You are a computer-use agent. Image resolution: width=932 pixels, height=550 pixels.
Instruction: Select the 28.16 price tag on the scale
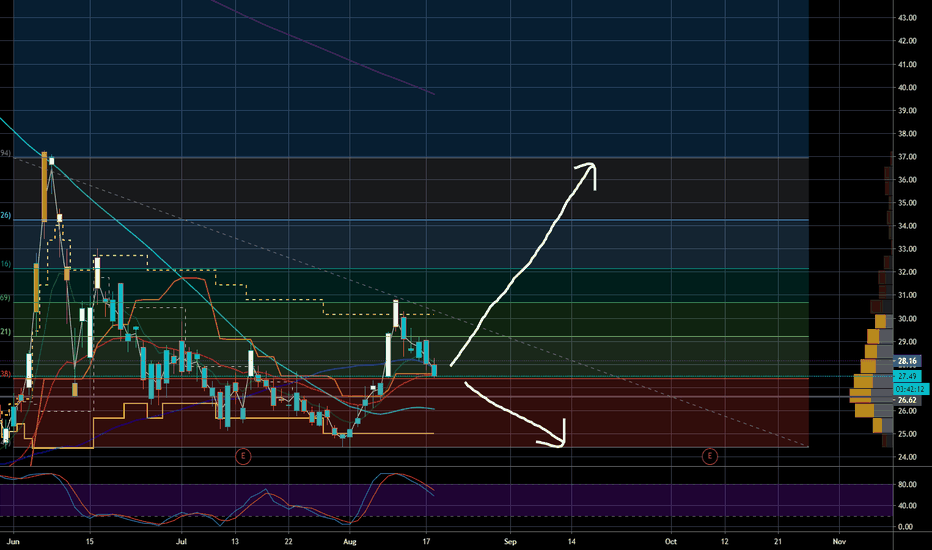[x=907, y=361]
